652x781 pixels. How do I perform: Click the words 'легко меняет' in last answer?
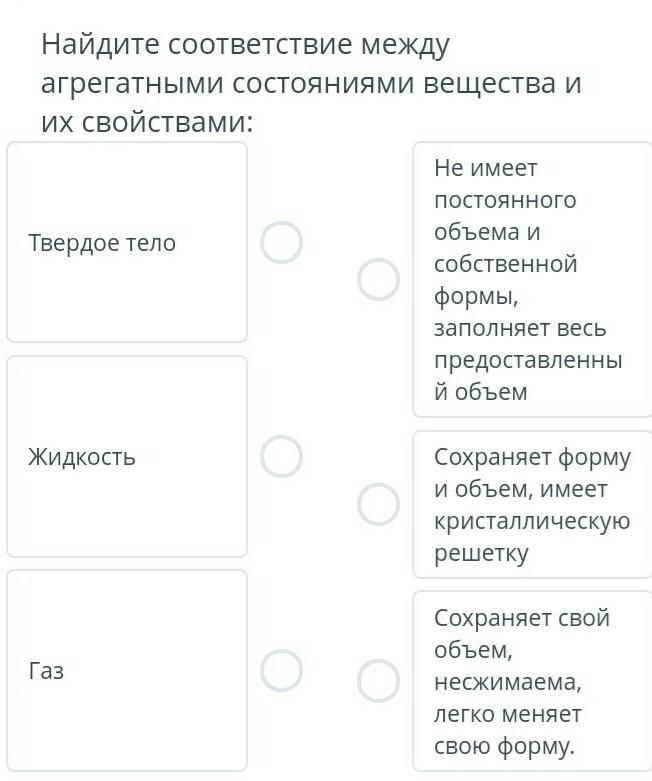(x=508, y=714)
